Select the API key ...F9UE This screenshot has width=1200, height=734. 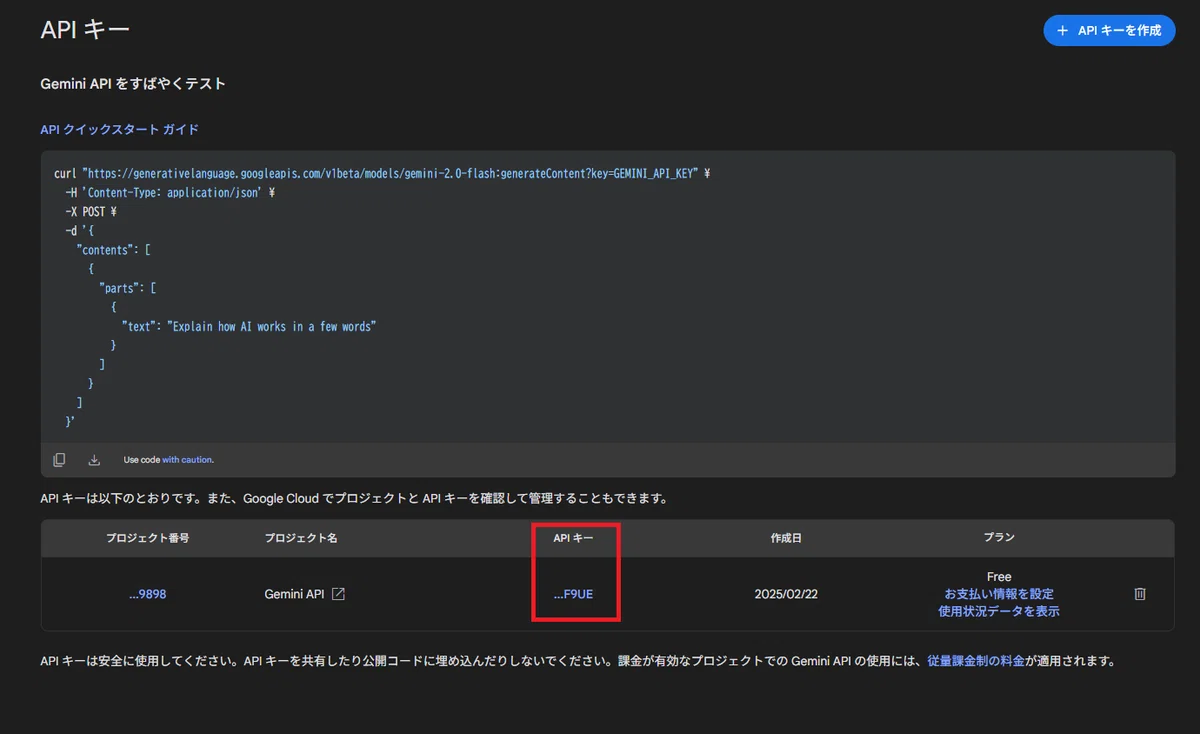(x=573, y=594)
